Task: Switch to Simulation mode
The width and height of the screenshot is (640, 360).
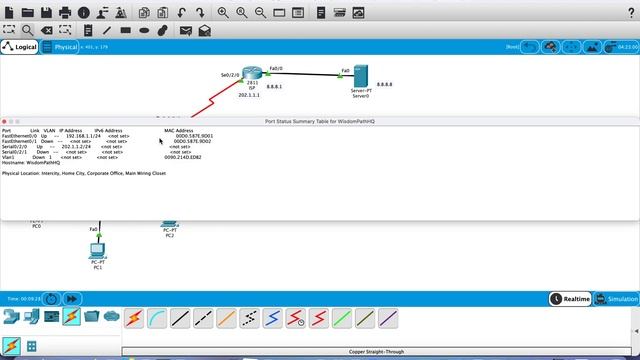Action: pos(616,299)
